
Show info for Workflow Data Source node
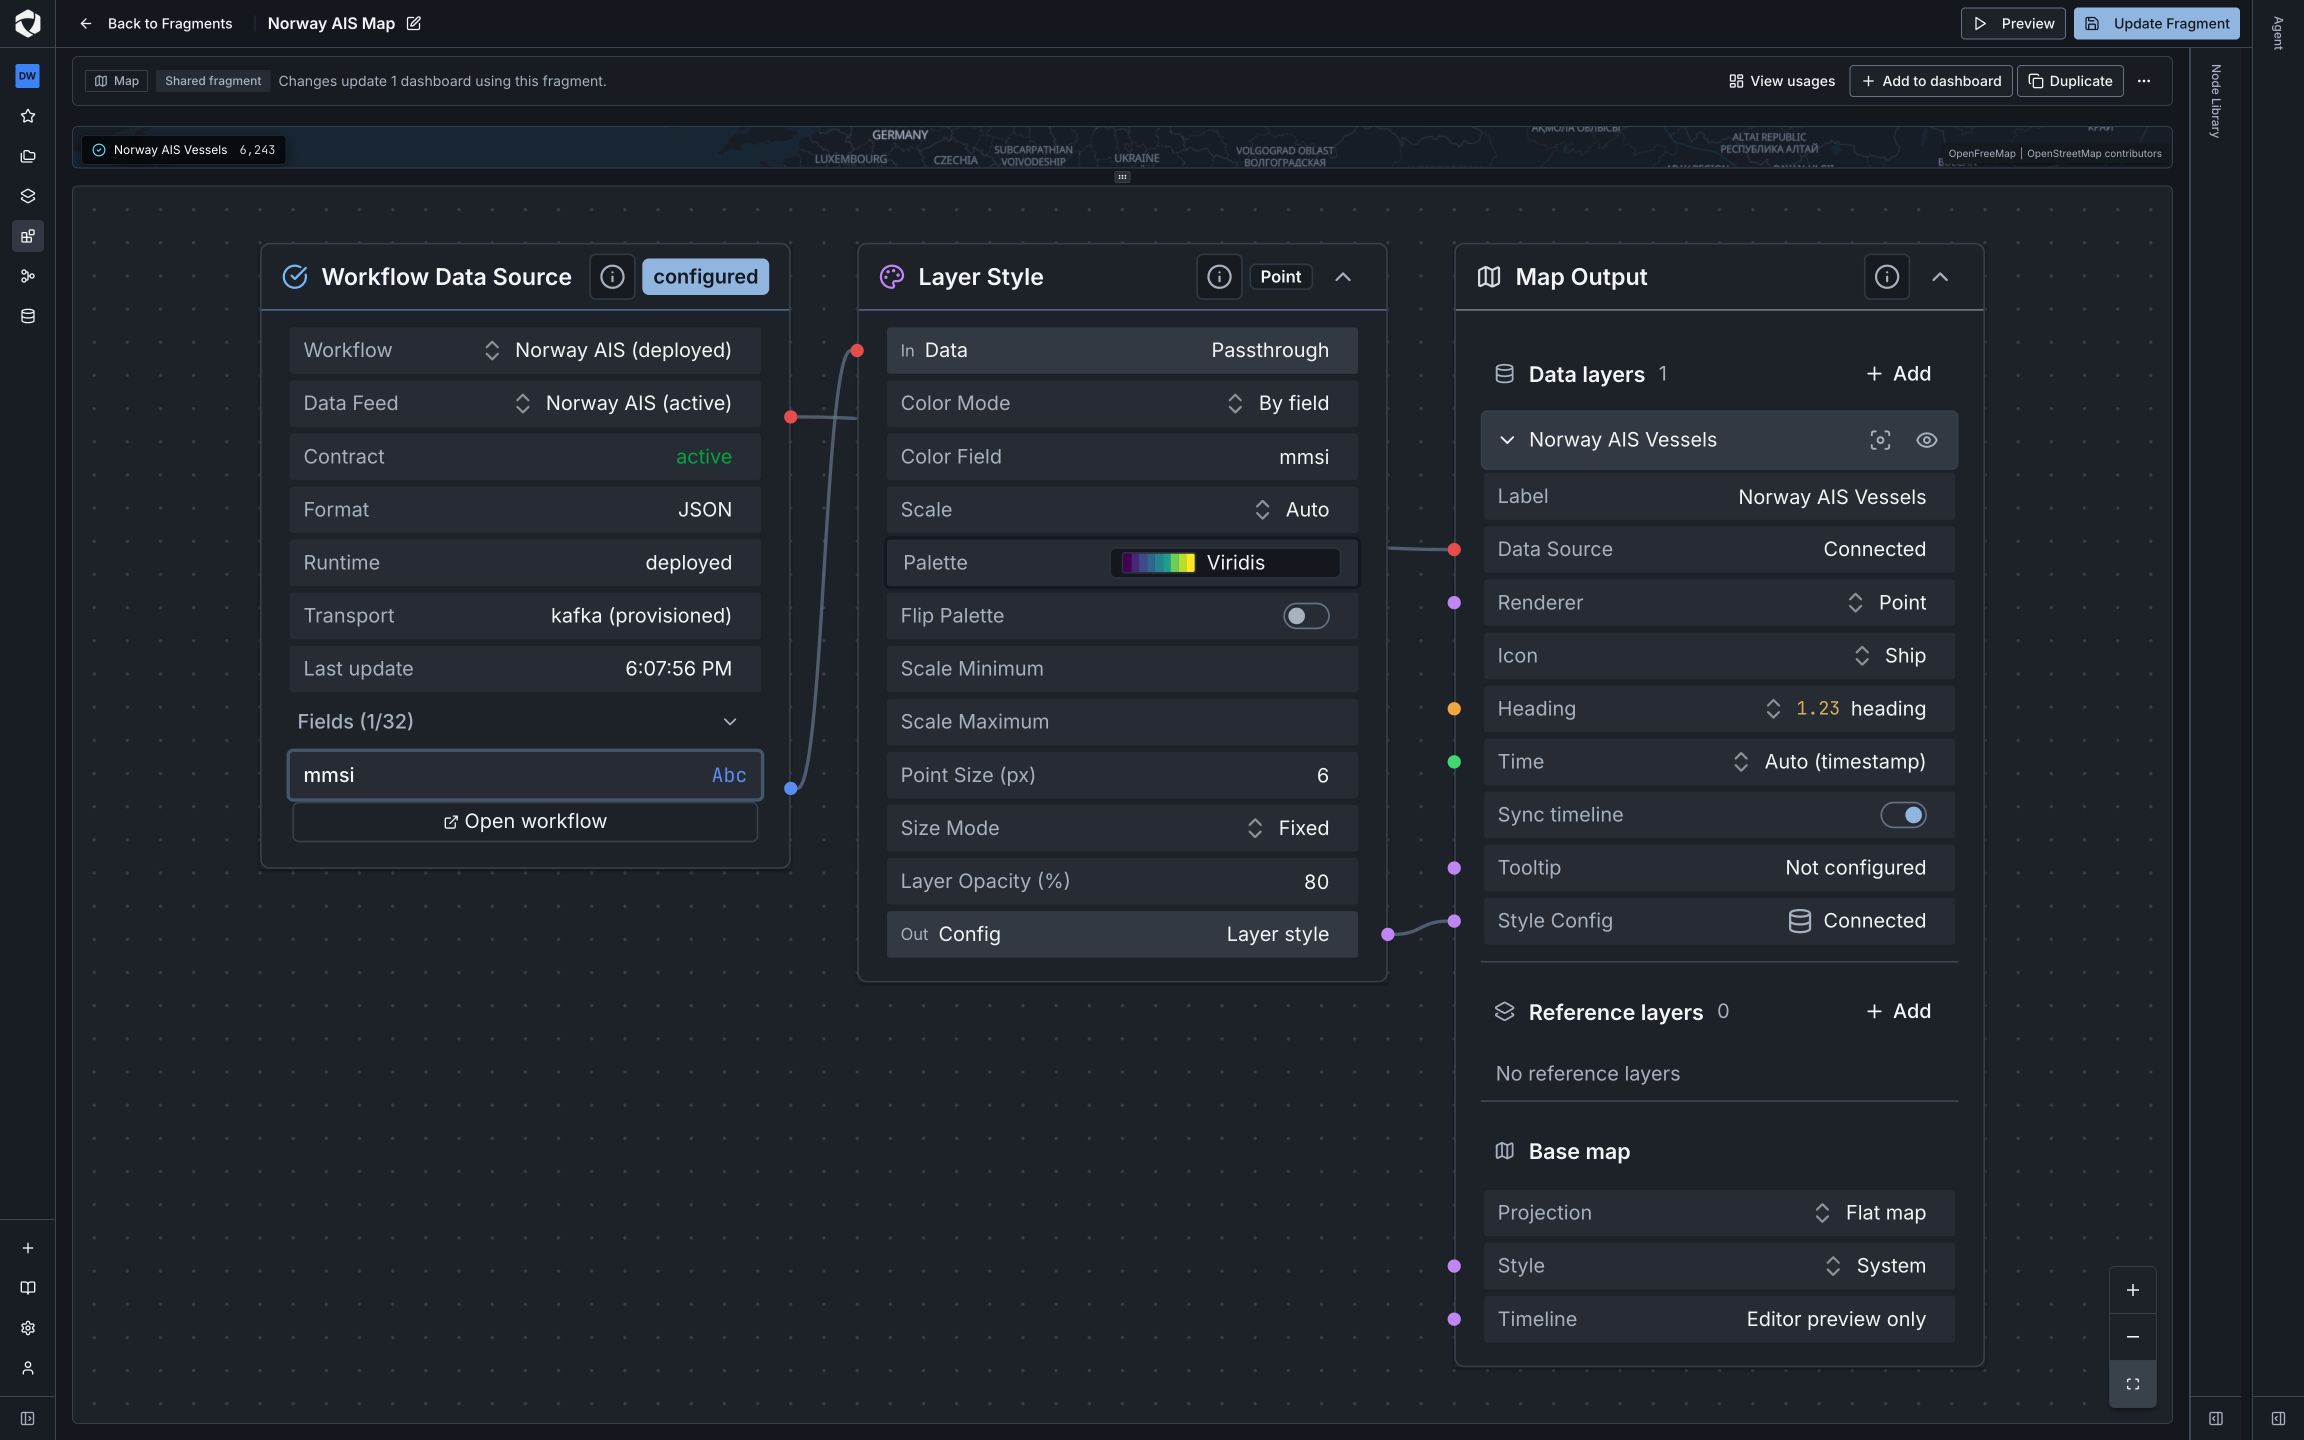(612, 277)
